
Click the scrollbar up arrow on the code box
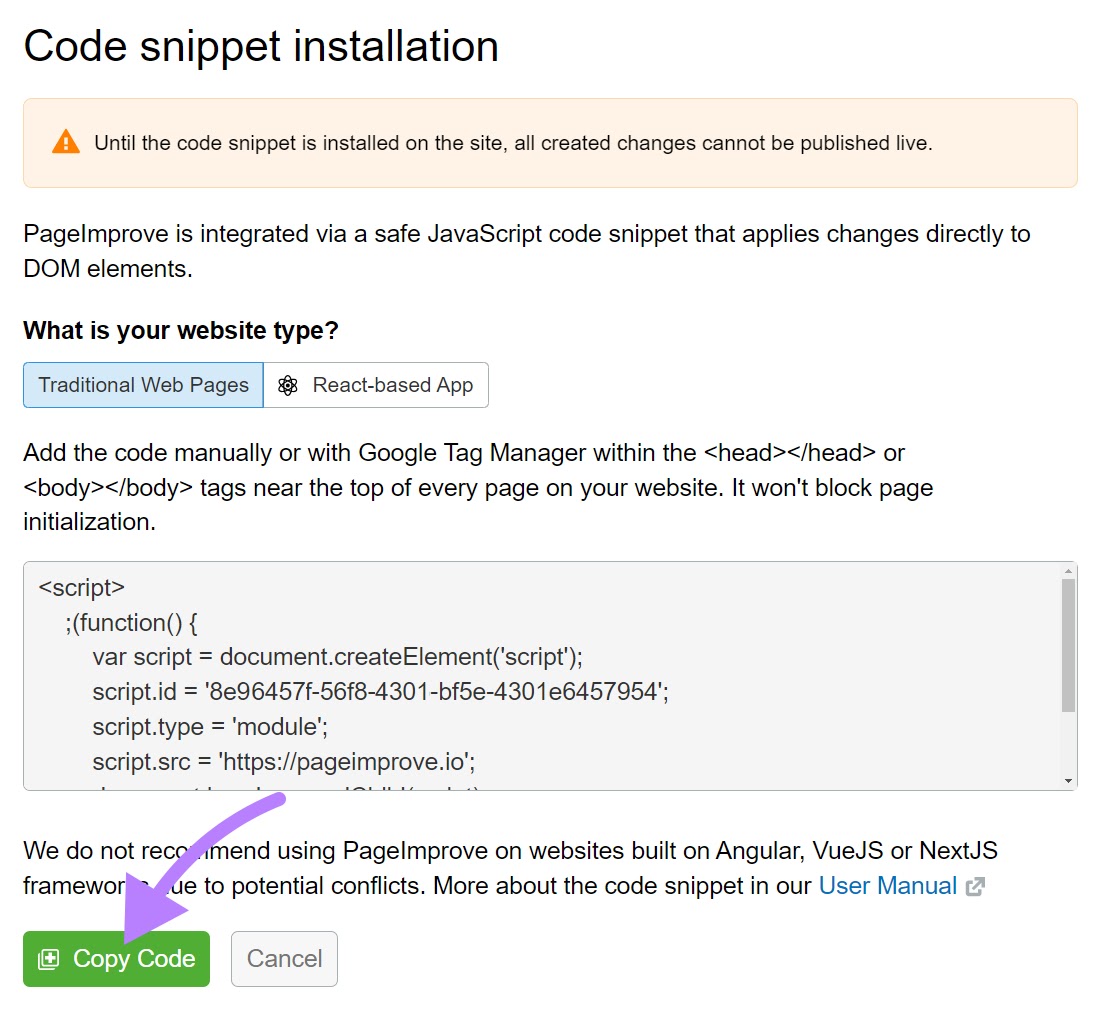(1066, 570)
